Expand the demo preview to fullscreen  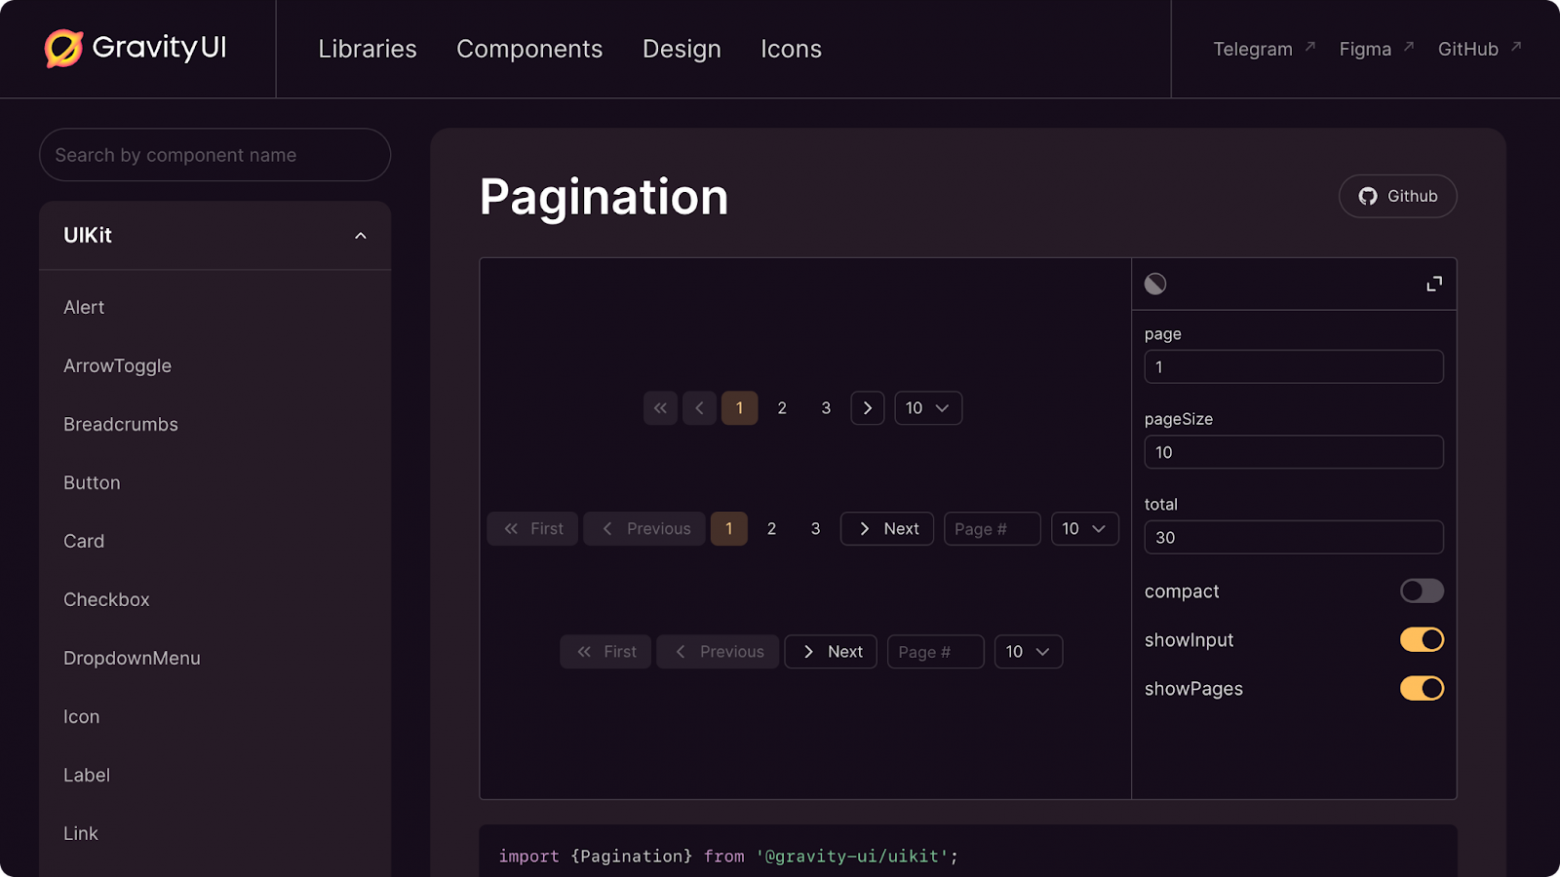(x=1434, y=284)
